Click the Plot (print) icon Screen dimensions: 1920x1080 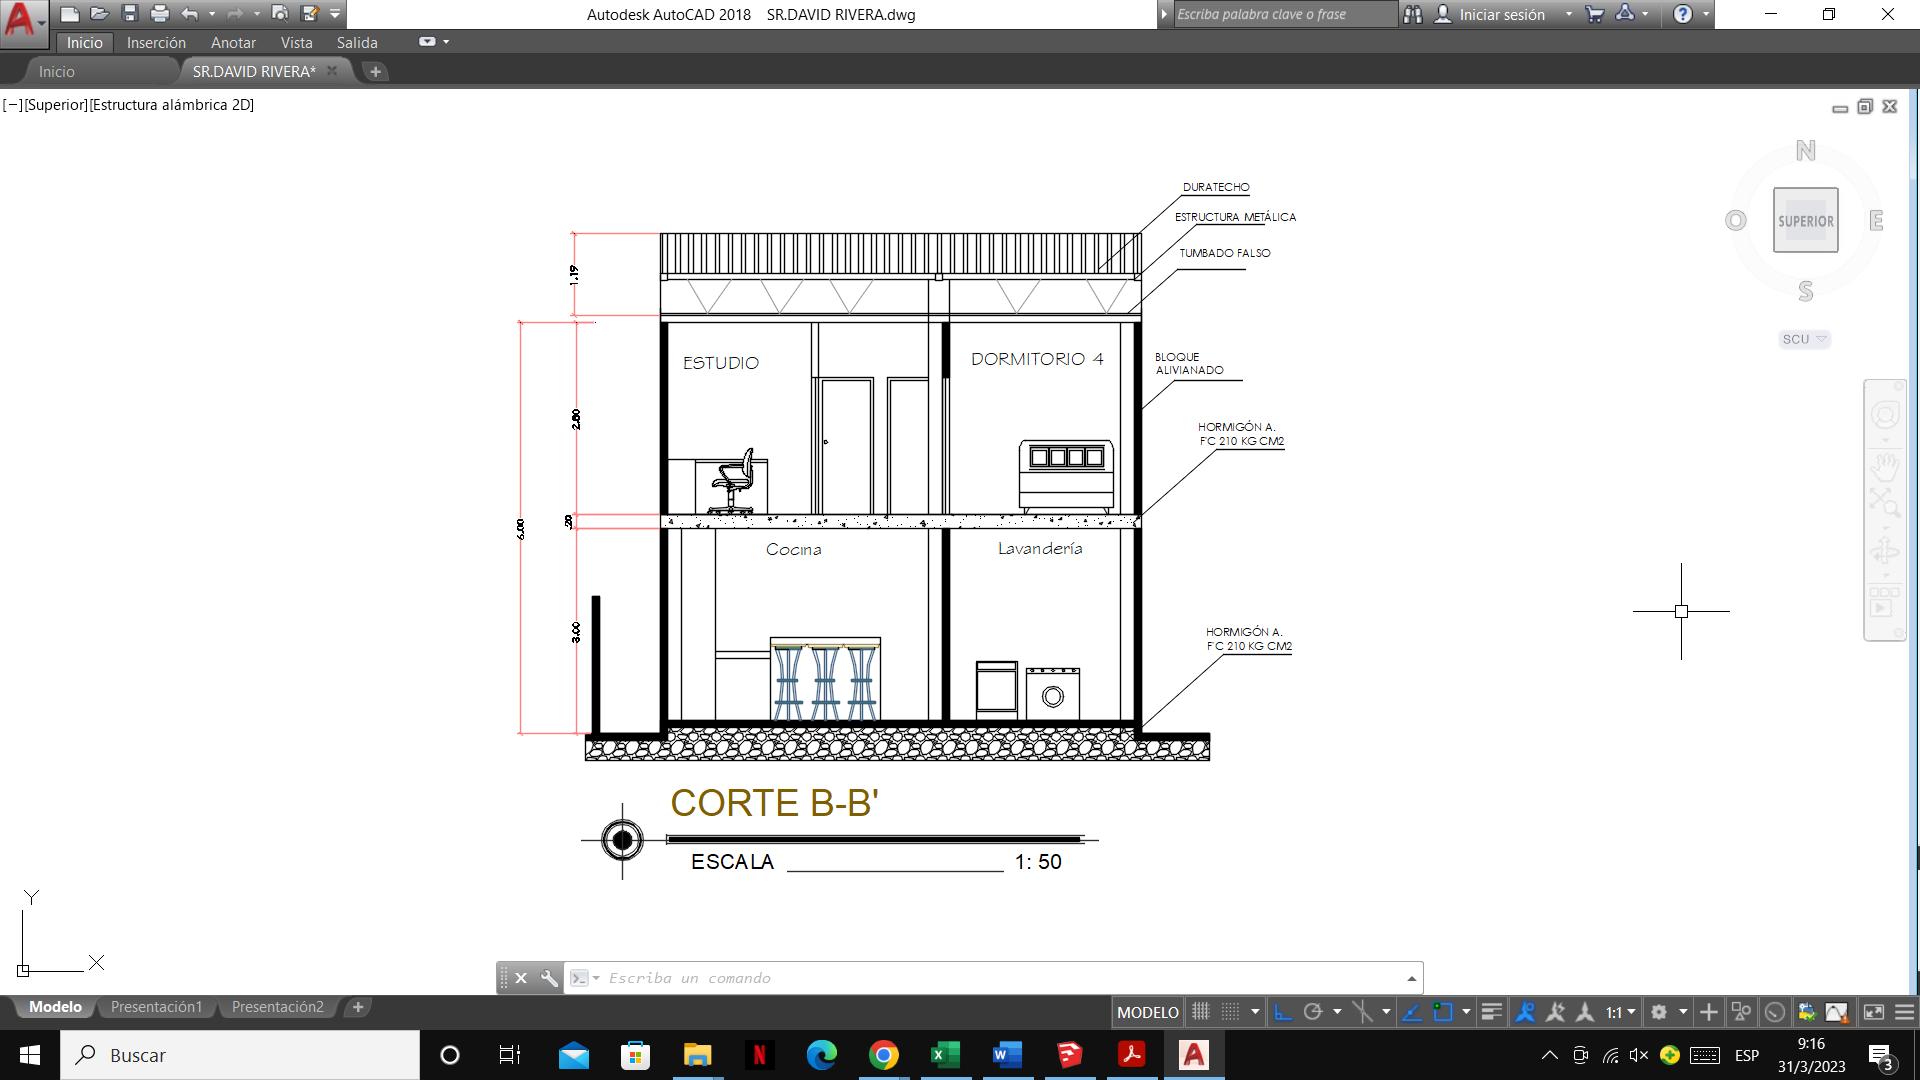point(159,14)
